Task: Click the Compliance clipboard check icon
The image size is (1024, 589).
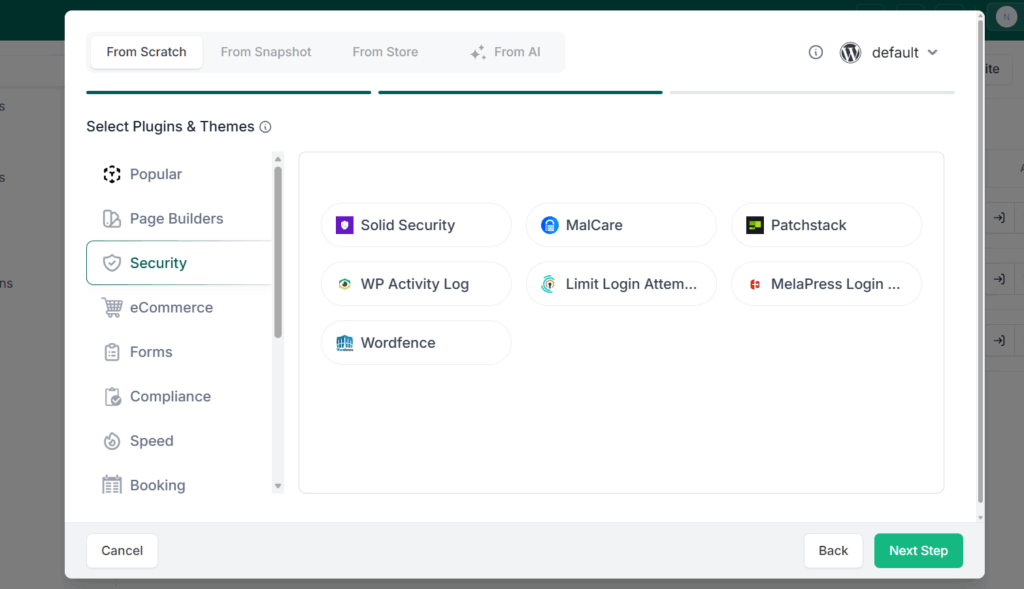Action: click(112, 396)
